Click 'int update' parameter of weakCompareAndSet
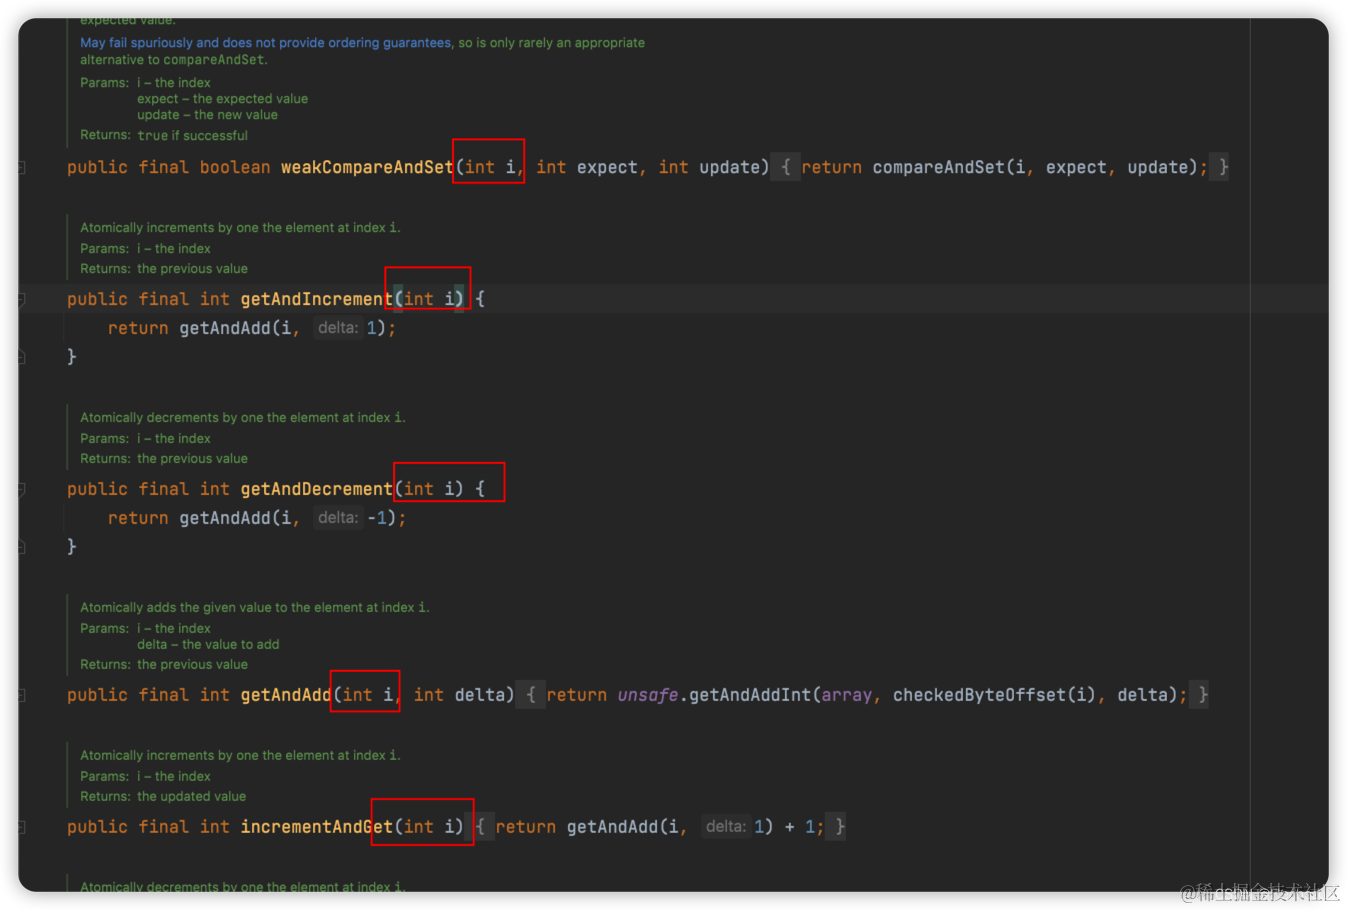 (x=709, y=167)
